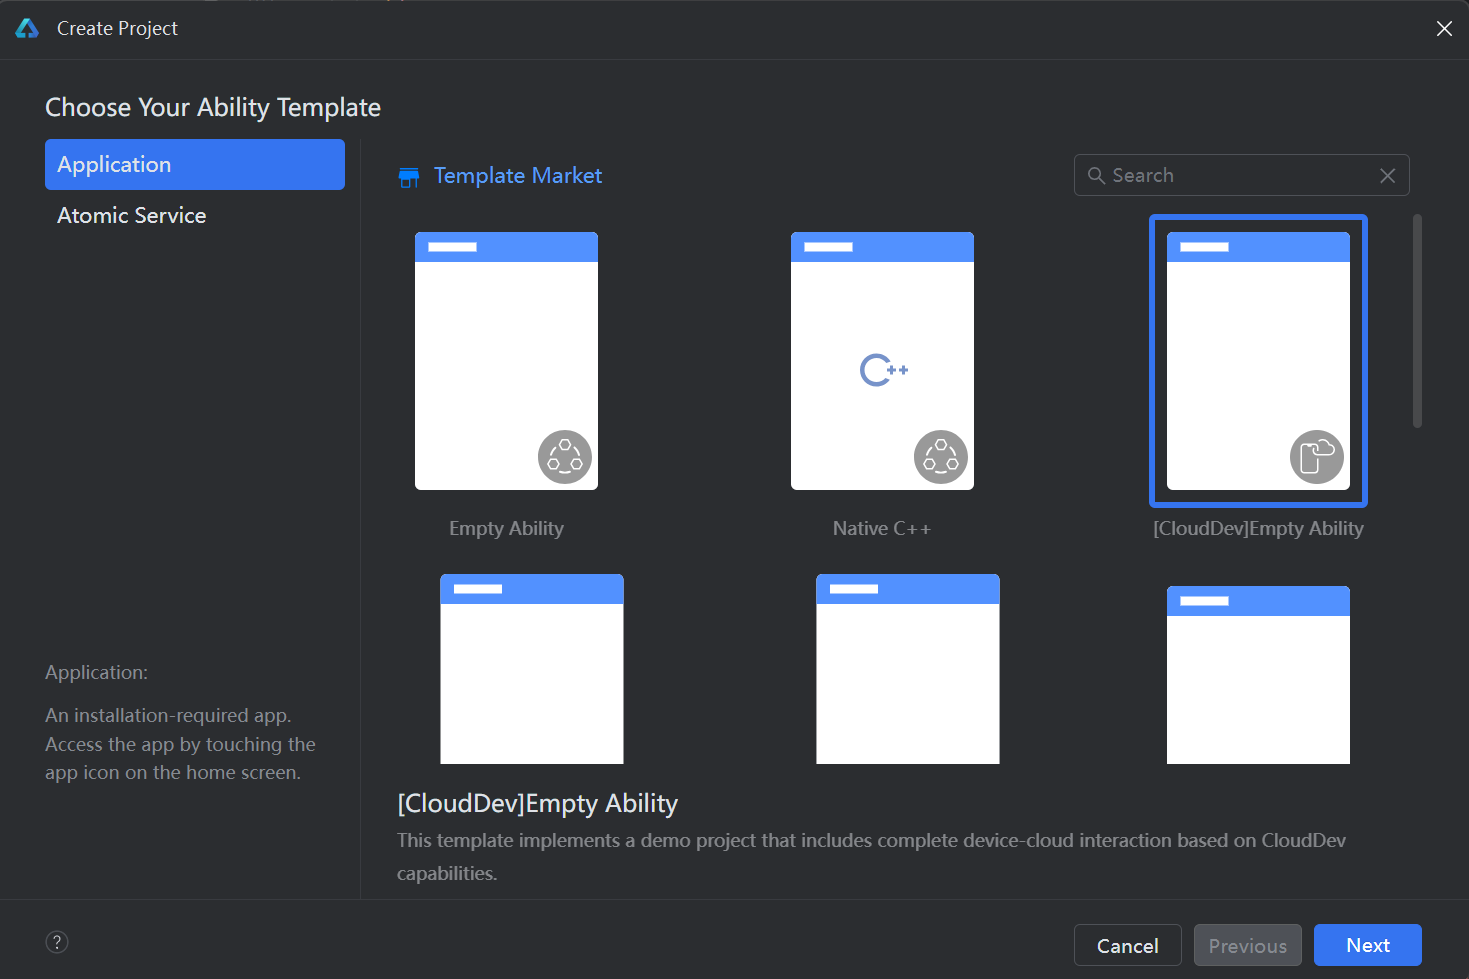Click the CloudDev template description paragraph
1469x979 pixels.
click(871, 857)
